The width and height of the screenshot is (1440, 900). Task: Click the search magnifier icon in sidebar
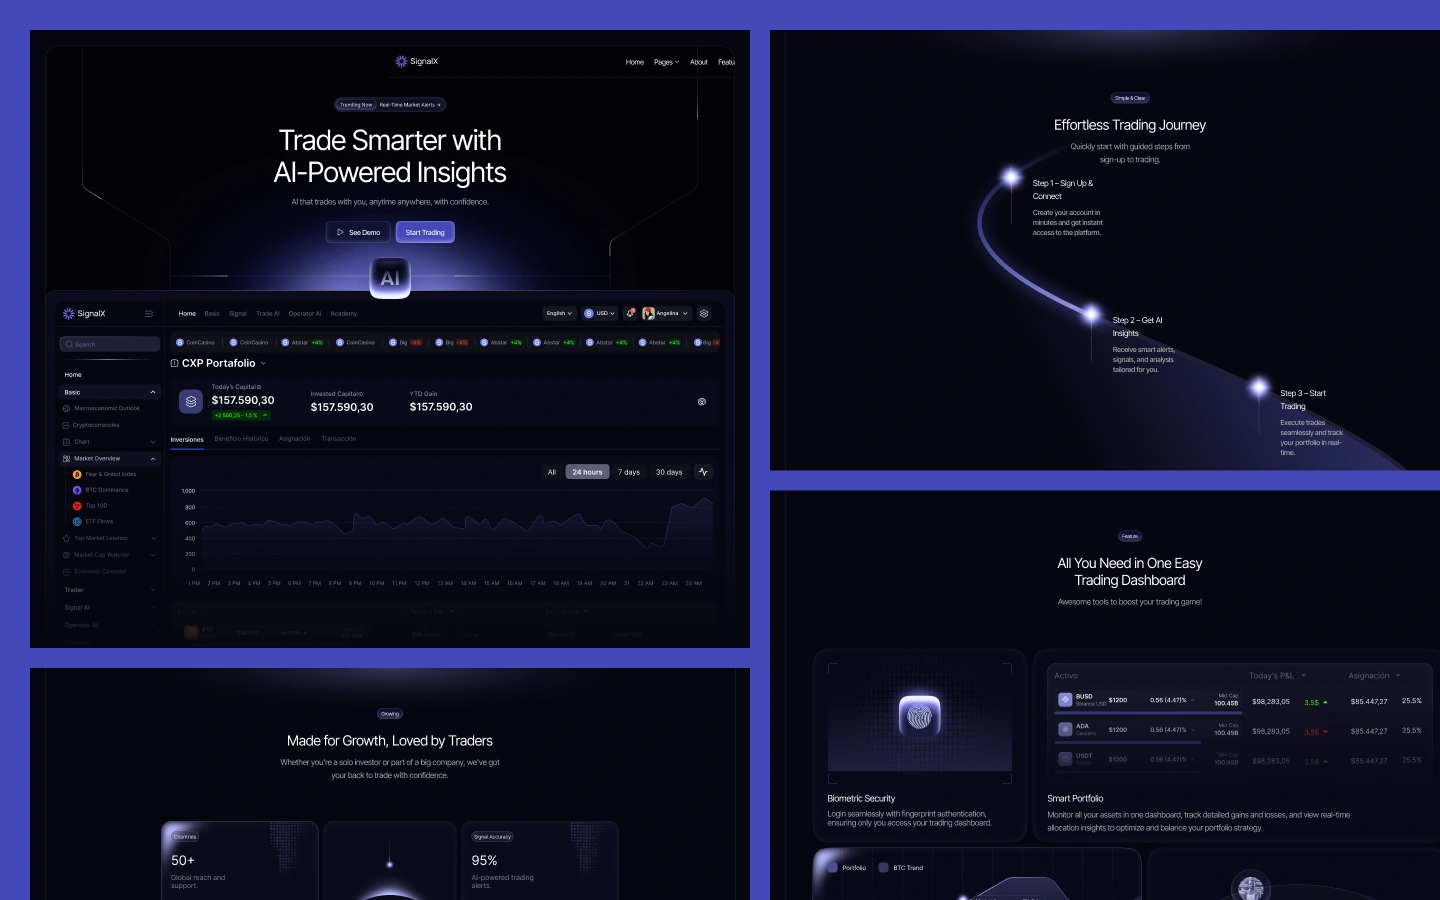pyautogui.click(x=69, y=344)
